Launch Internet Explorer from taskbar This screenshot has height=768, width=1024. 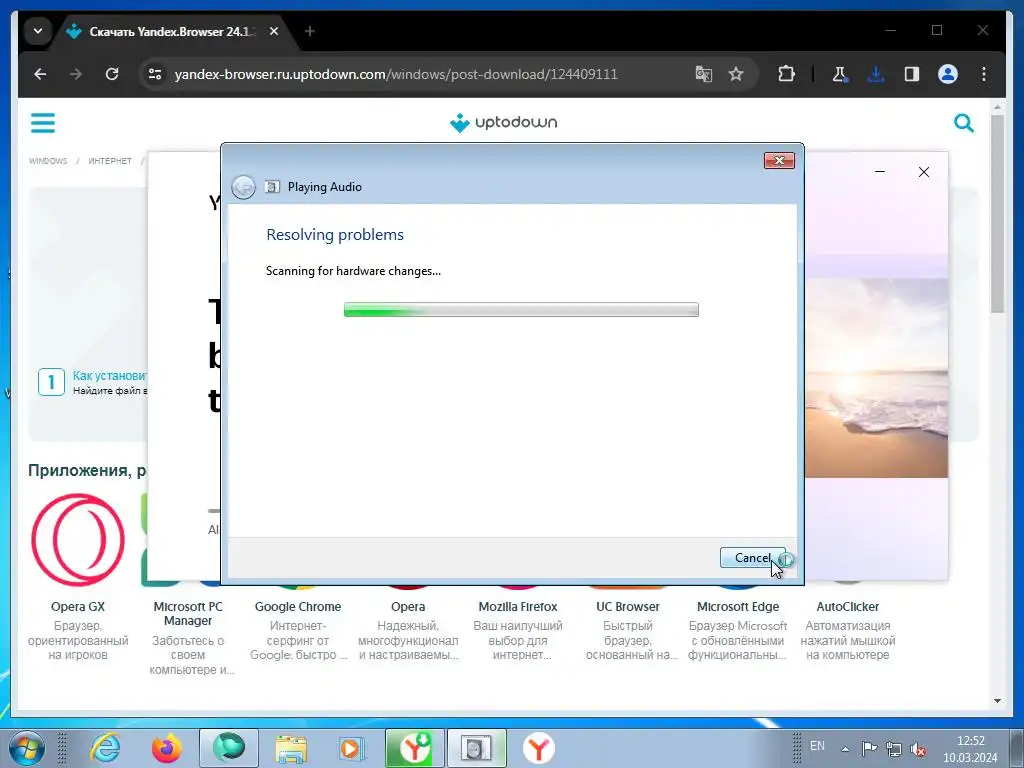pos(106,748)
